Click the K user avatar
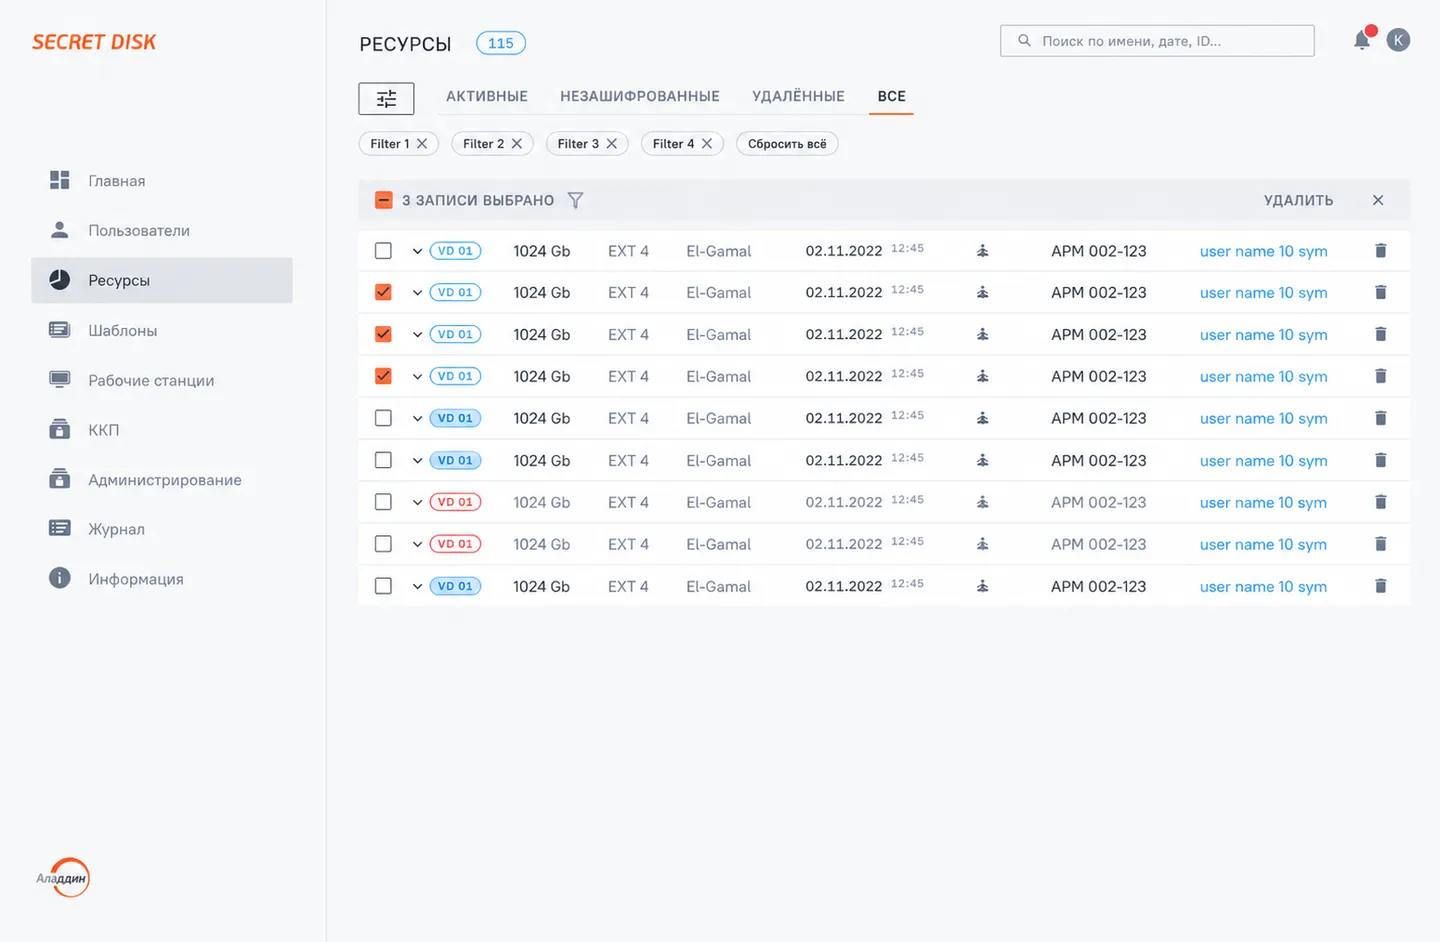The width and height of the screenshot is (1440, 942). pyautogui.click(x=1398, y=40)
